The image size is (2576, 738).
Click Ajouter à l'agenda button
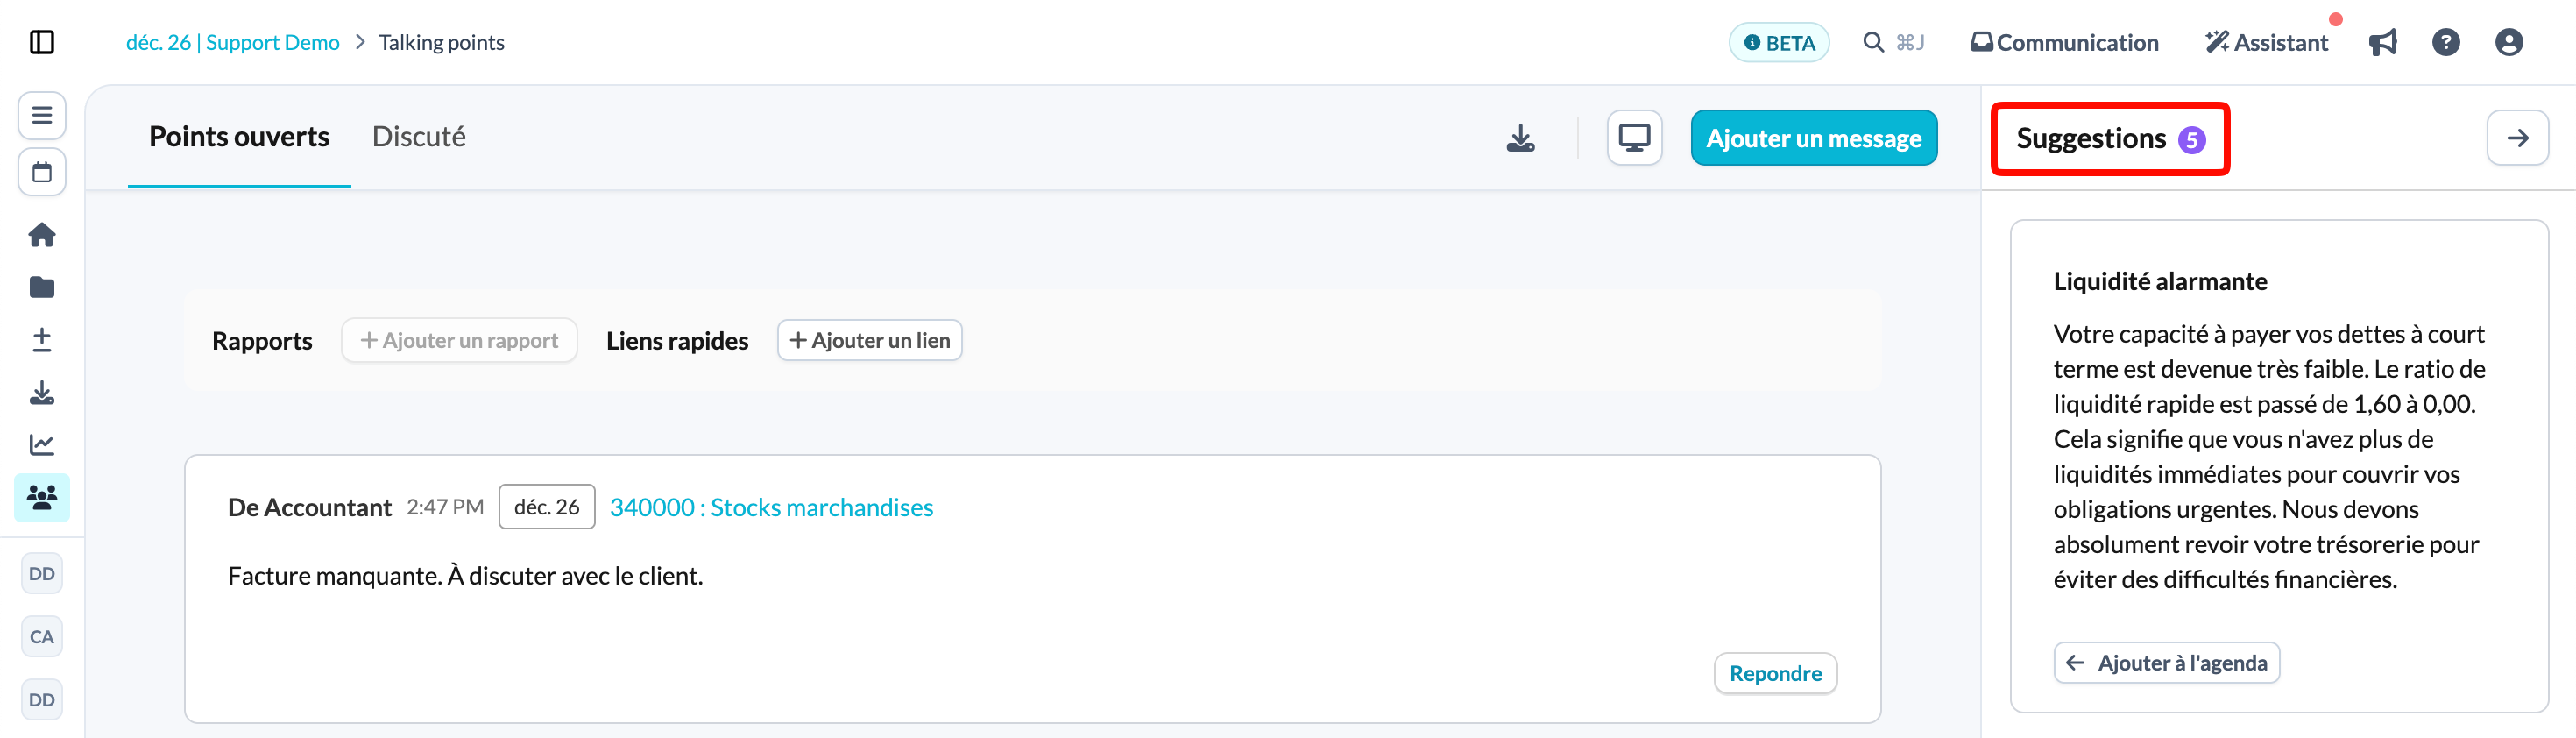[2166, 663]
